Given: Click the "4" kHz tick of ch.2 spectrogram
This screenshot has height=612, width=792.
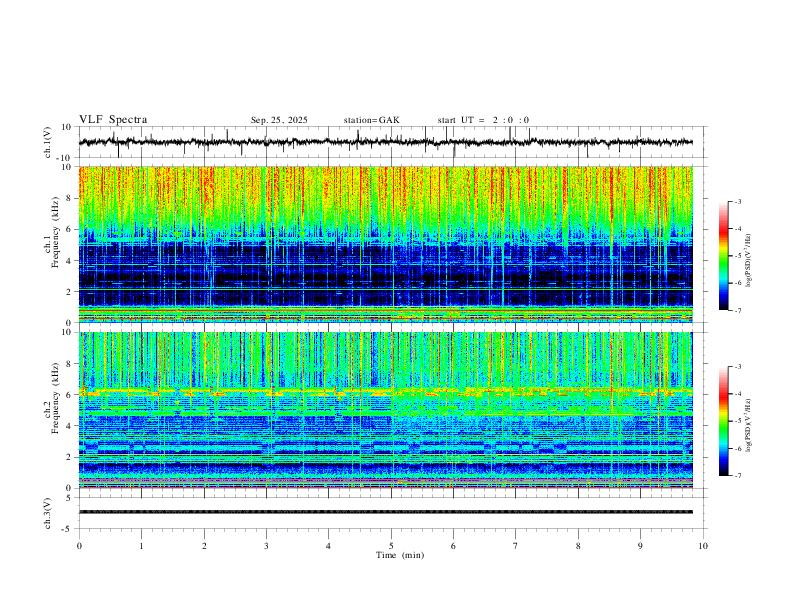Looking at the screenshot, I should [69, 426].
